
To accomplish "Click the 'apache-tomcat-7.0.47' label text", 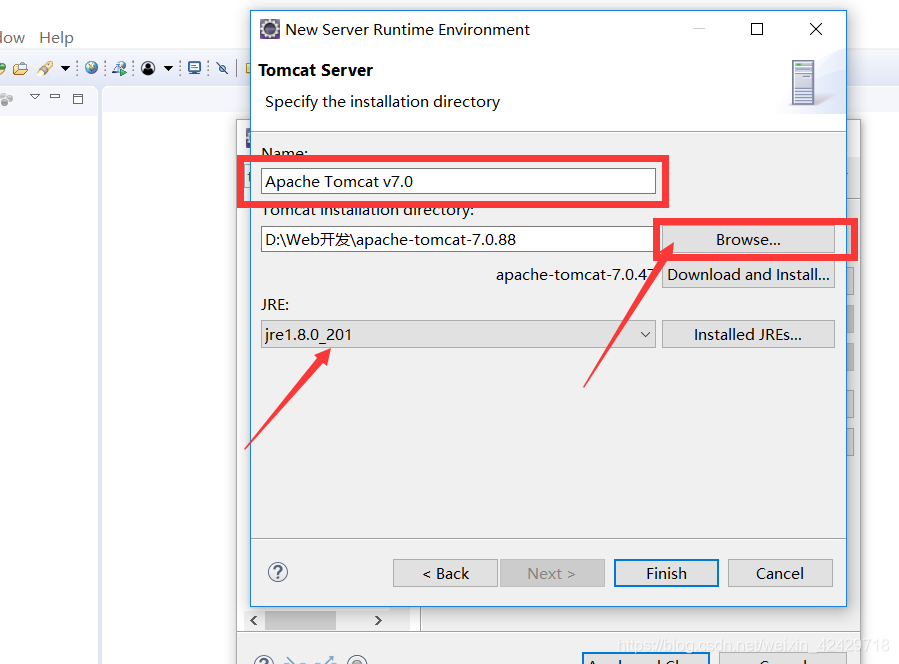I will click(574, 275).
